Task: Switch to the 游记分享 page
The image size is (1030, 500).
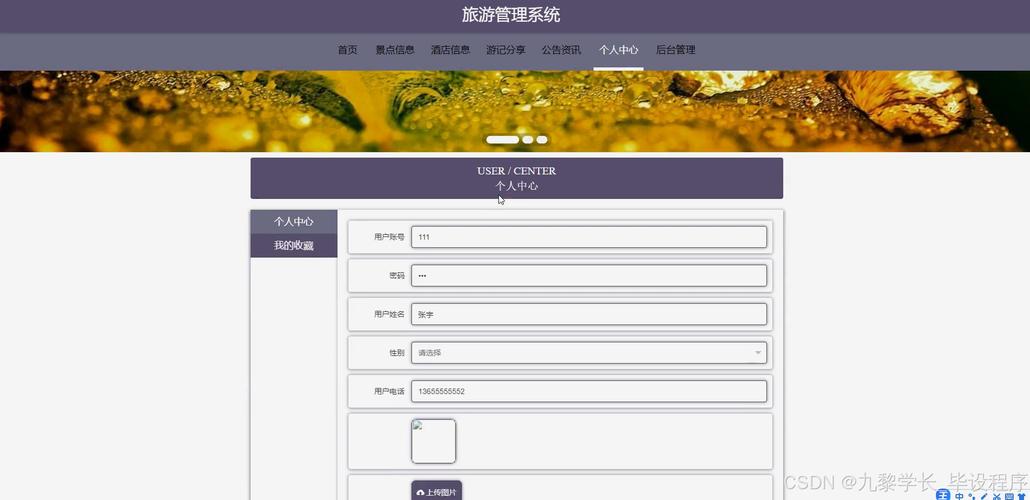Action: (506, 50)
